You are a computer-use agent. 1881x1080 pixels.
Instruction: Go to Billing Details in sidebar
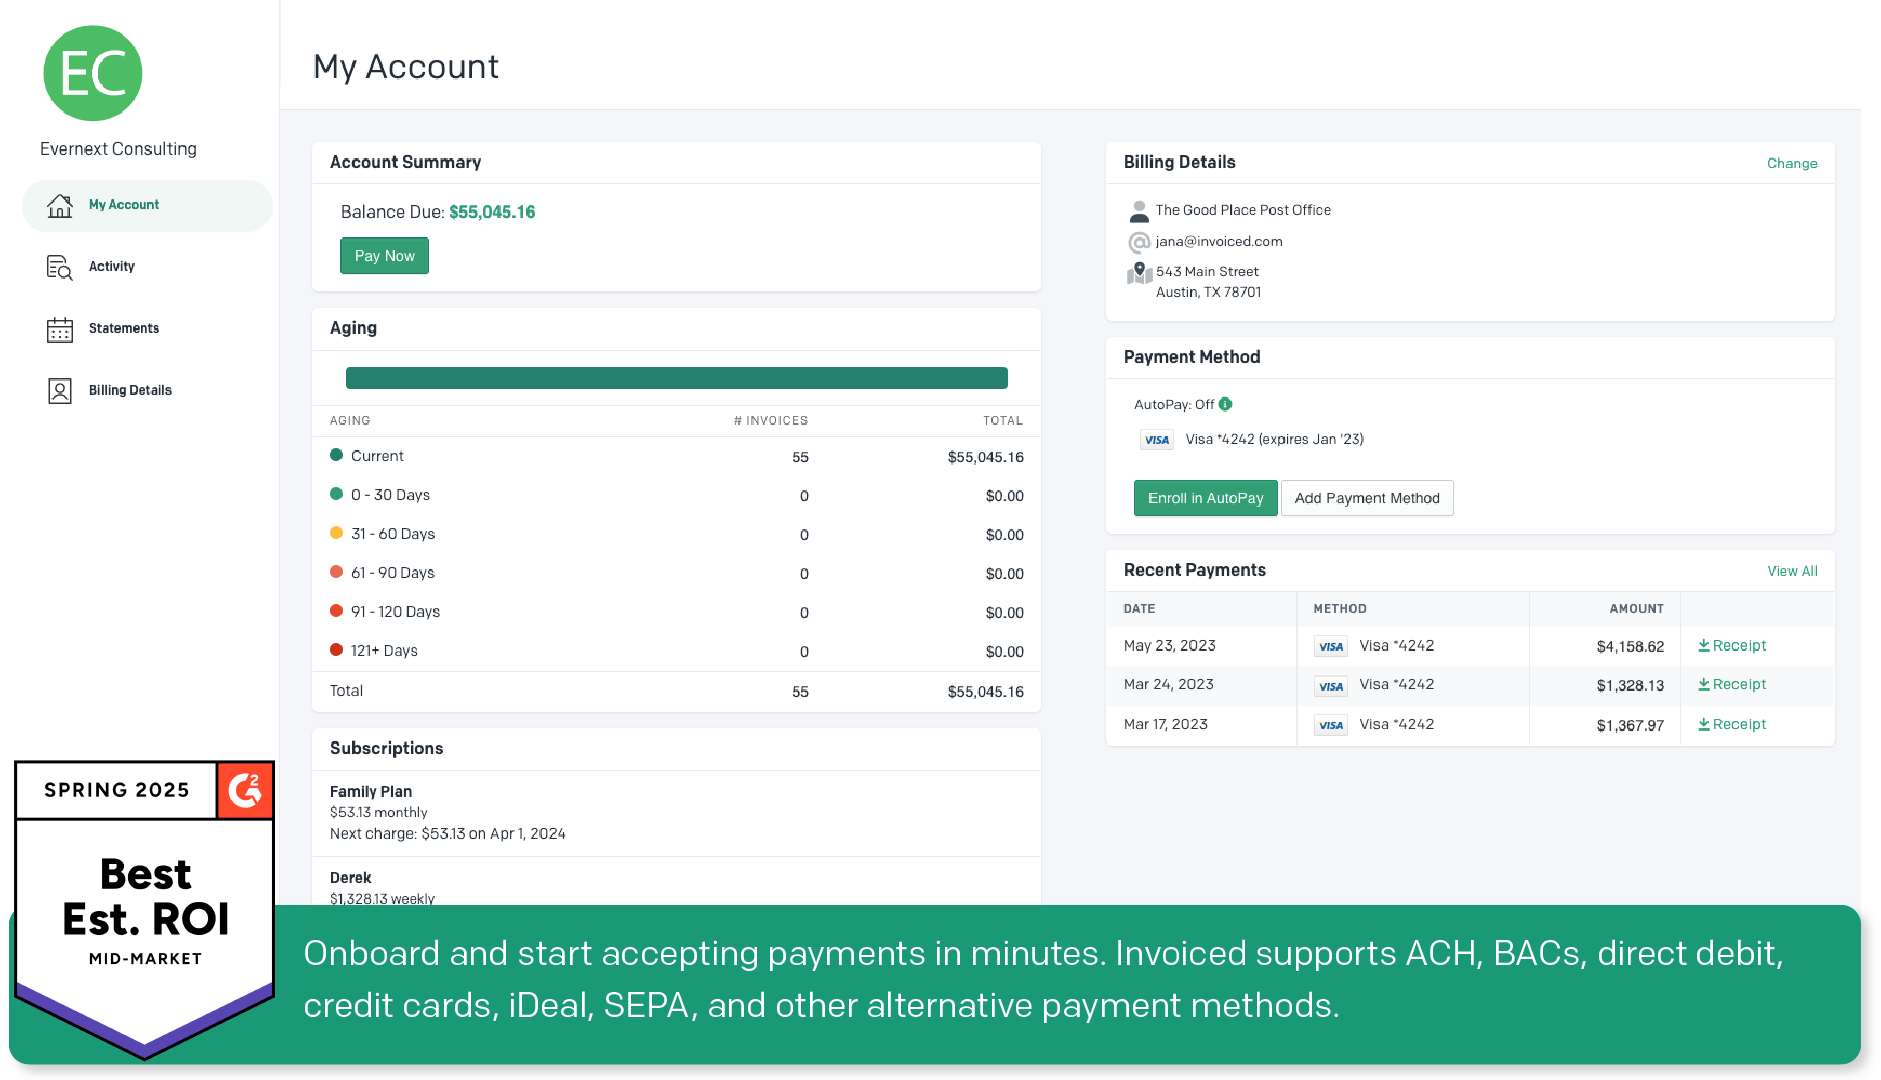click(130, 391)
